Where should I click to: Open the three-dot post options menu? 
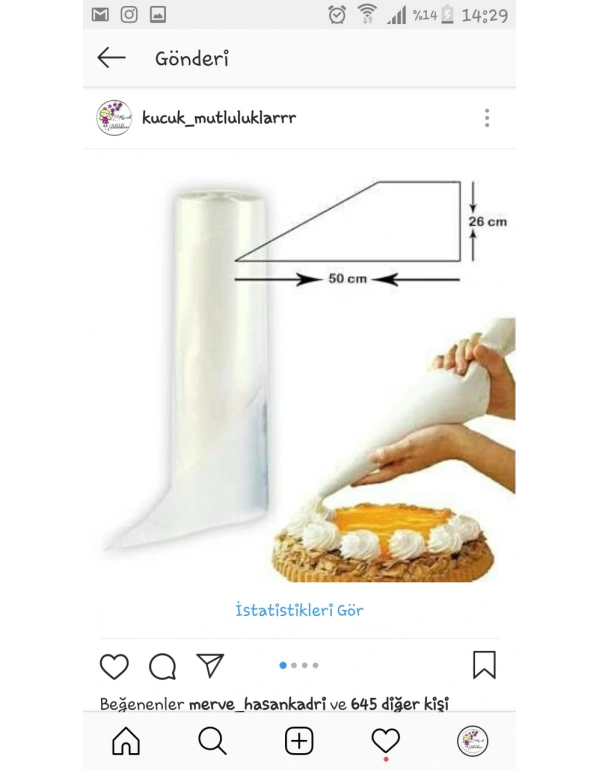487,118
